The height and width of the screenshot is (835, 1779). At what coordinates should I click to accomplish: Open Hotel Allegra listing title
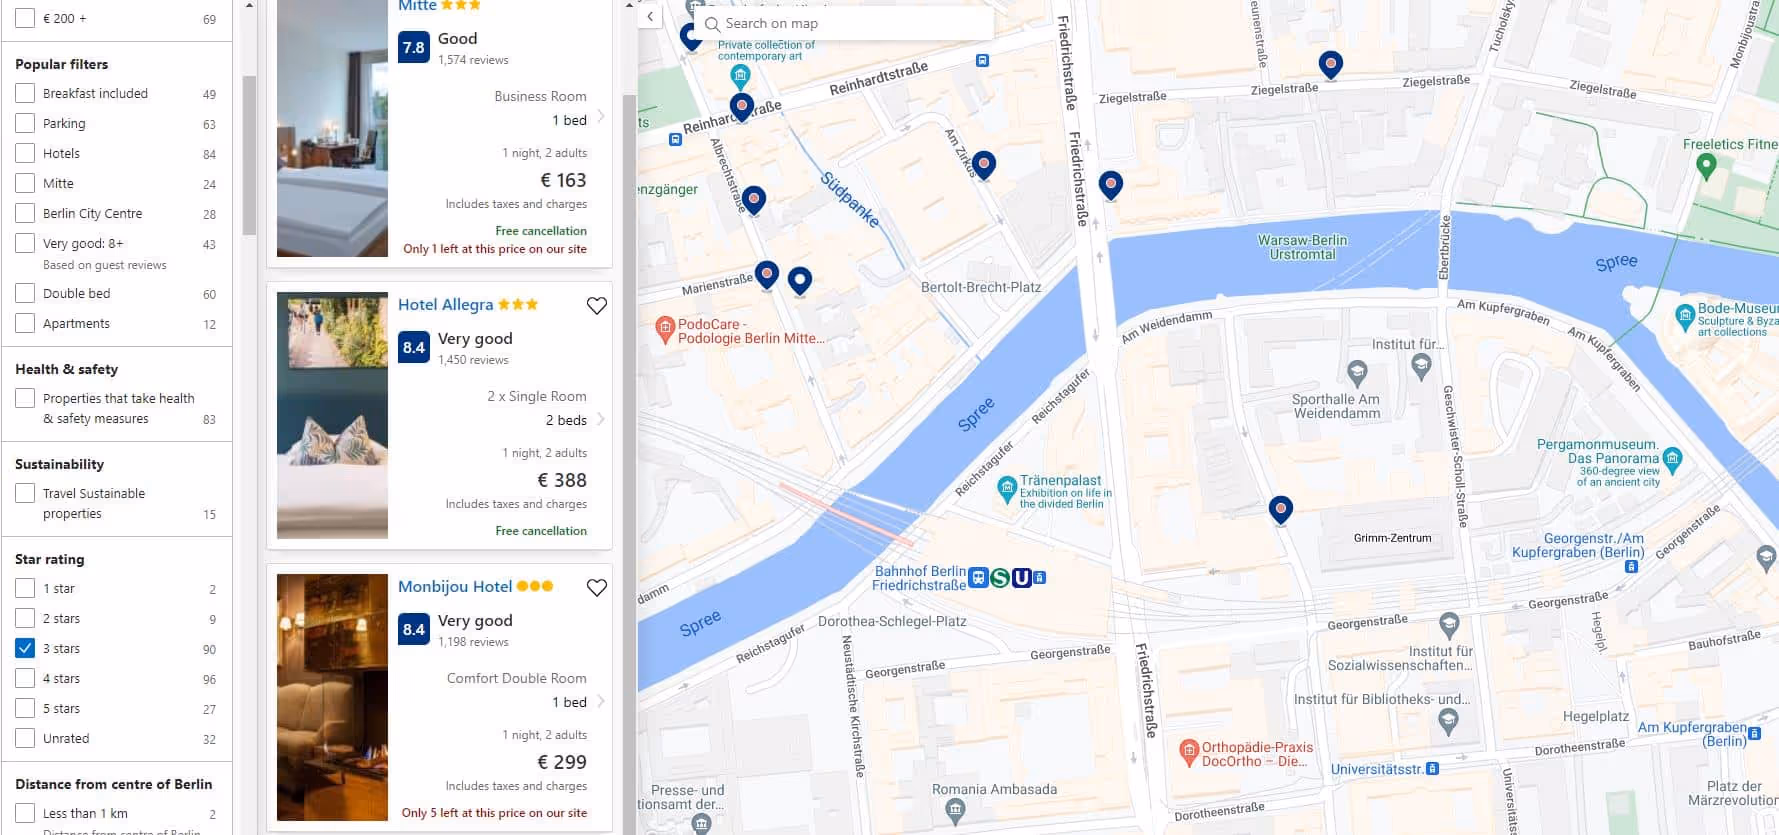pyautogui.click(x=446, y=305)
